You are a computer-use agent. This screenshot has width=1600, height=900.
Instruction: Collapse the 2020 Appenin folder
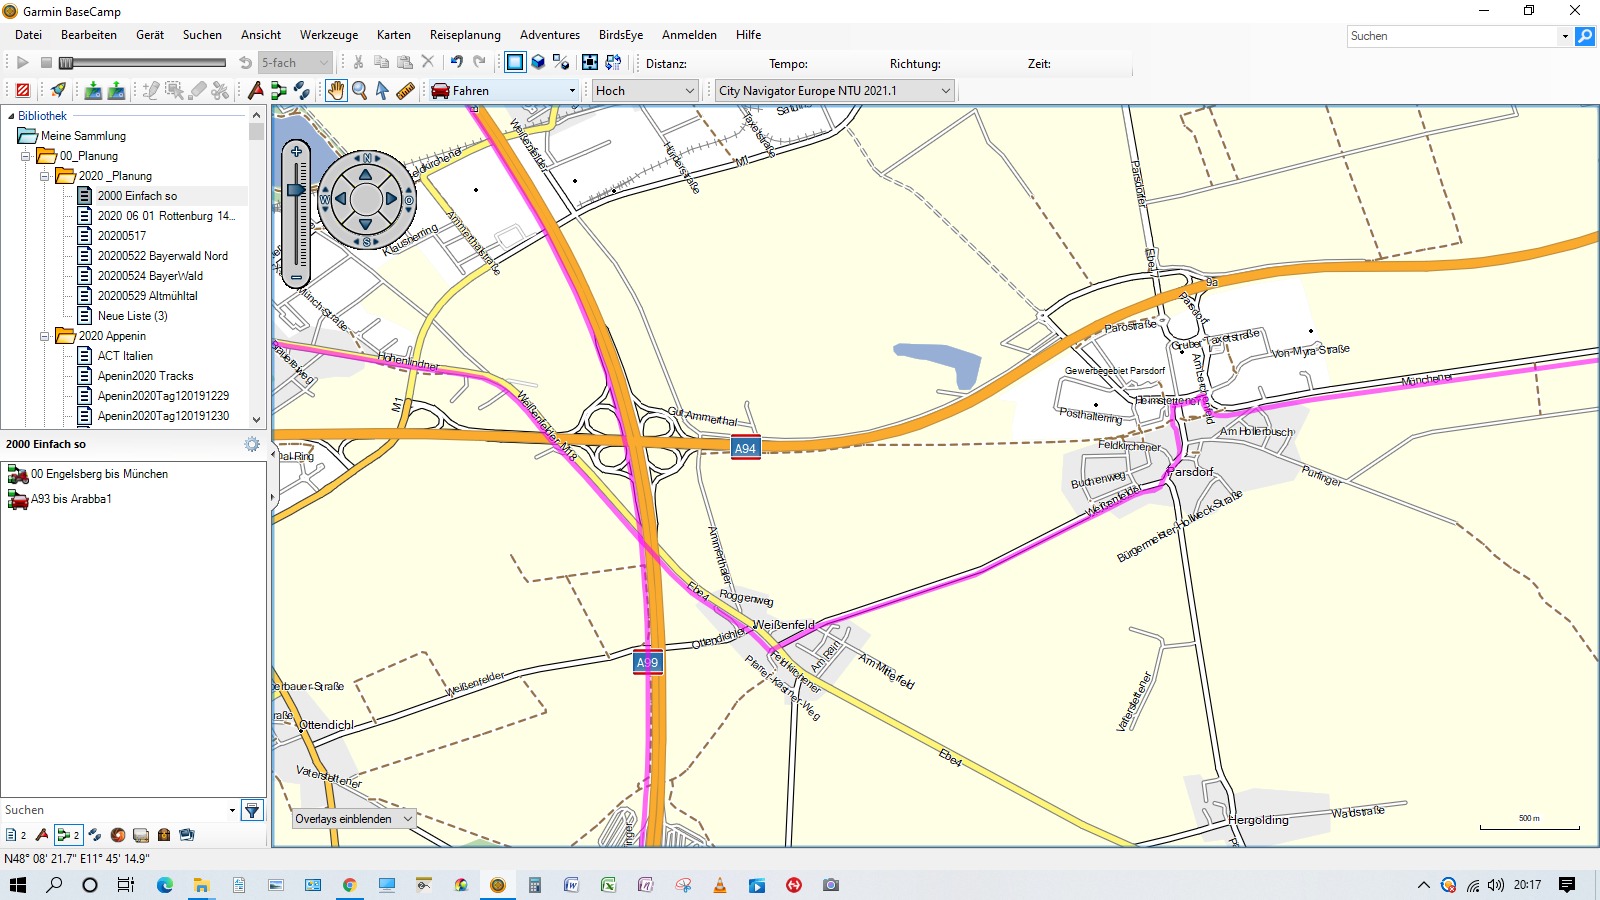45,336
